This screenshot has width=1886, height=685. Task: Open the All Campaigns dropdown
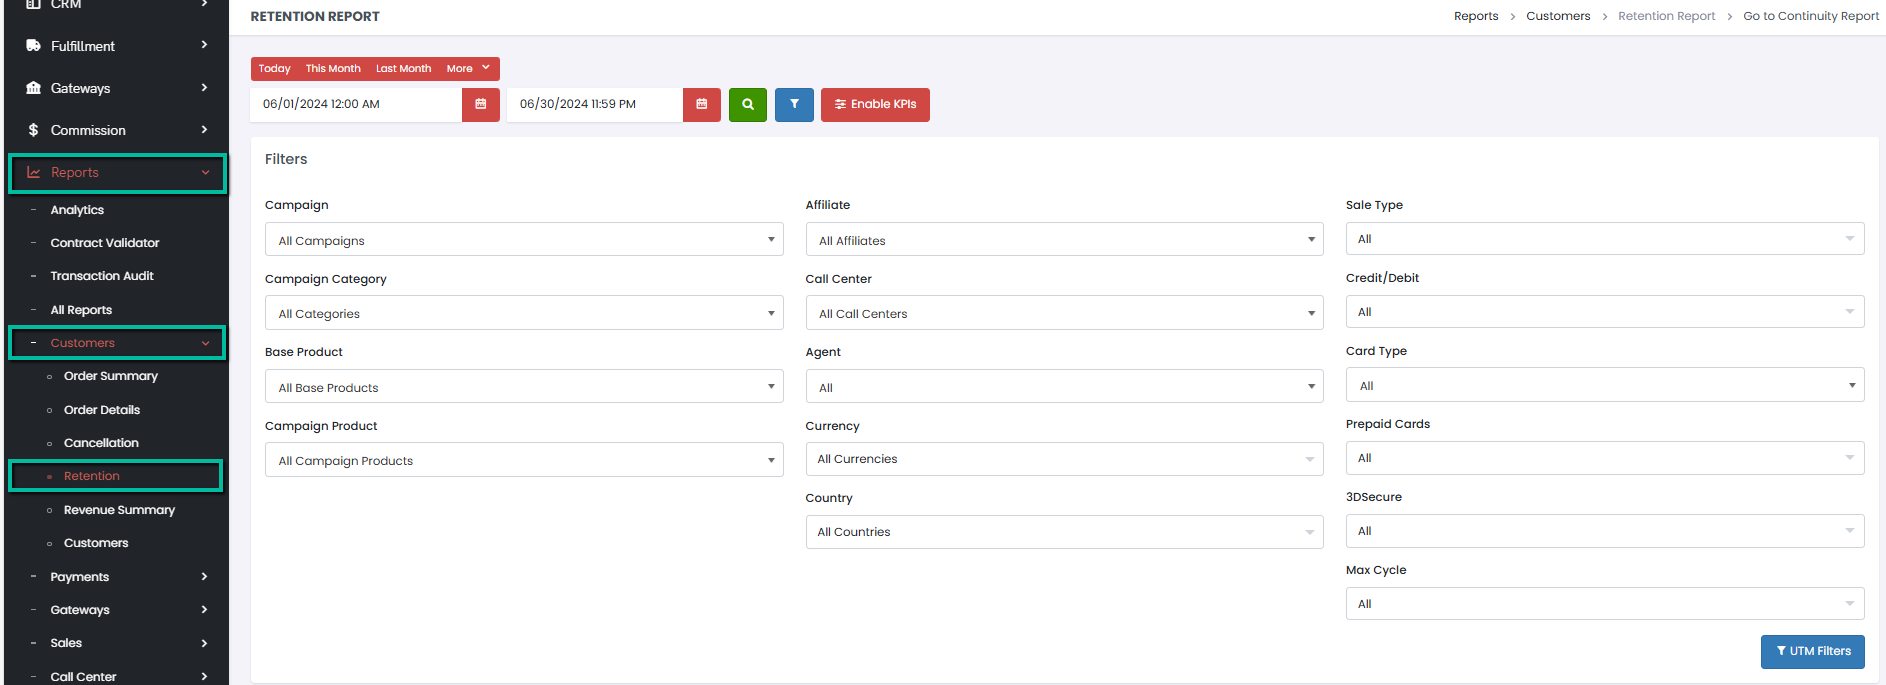pyautogui.click(x=523, y=240)
